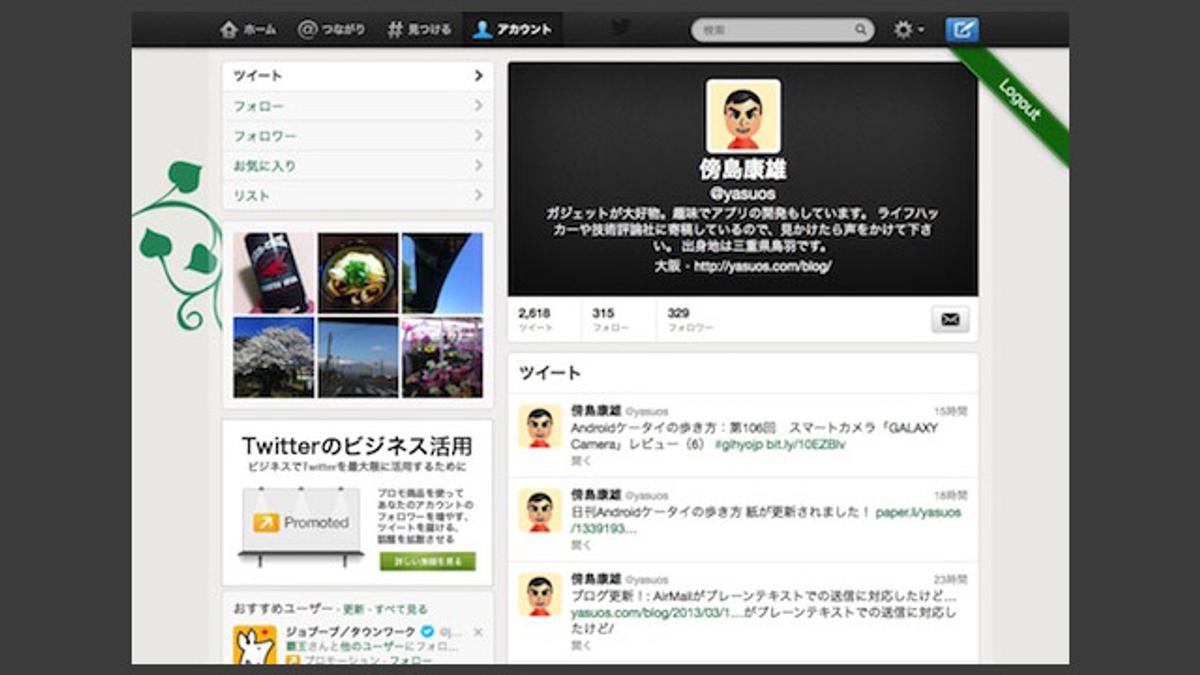This screenshot has width=1200, height=675.
Task: Open リスト in sidebar
Action: pos(357,195)
